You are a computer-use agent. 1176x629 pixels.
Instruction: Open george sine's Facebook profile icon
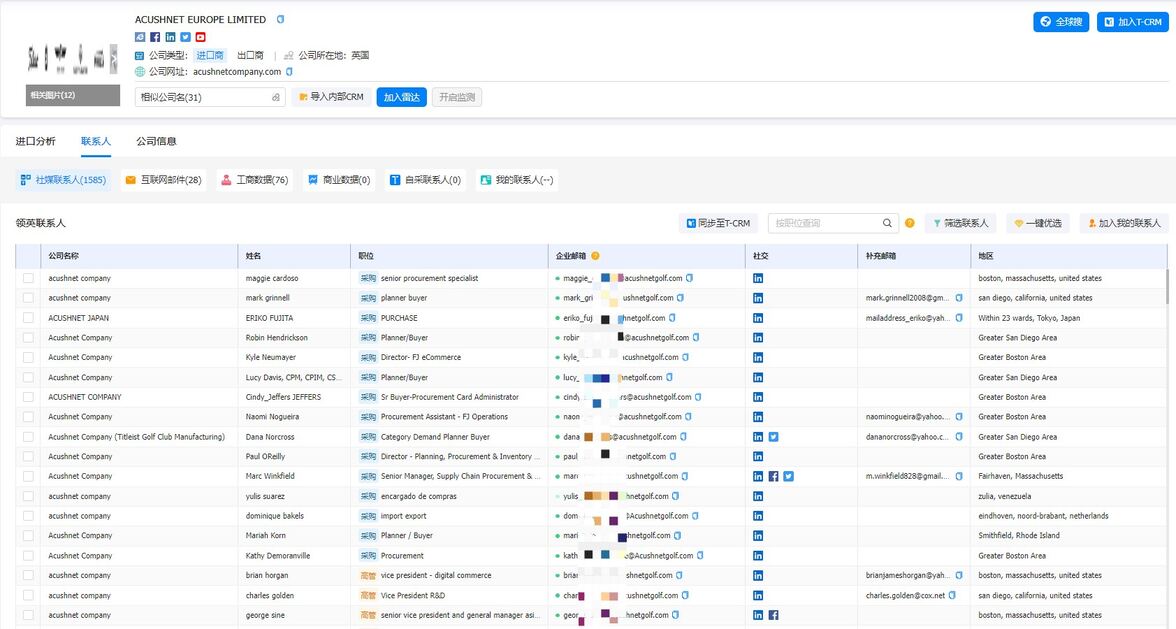click(773, 616)
